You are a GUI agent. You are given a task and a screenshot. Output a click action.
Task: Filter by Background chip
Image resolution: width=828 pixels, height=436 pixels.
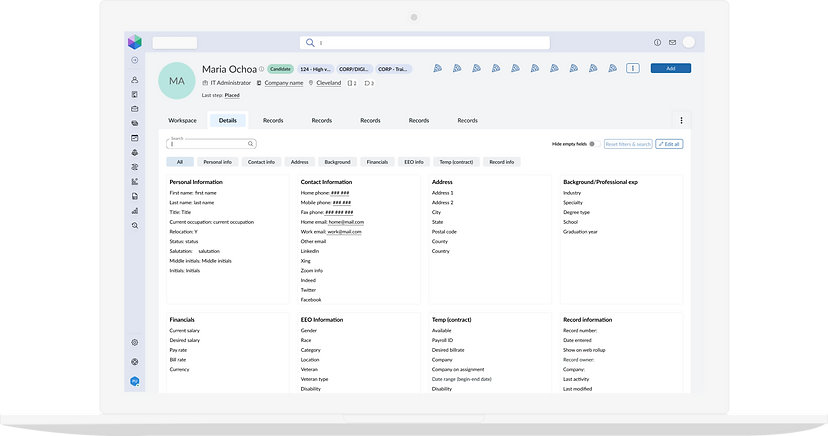click(x=337, y=162)
